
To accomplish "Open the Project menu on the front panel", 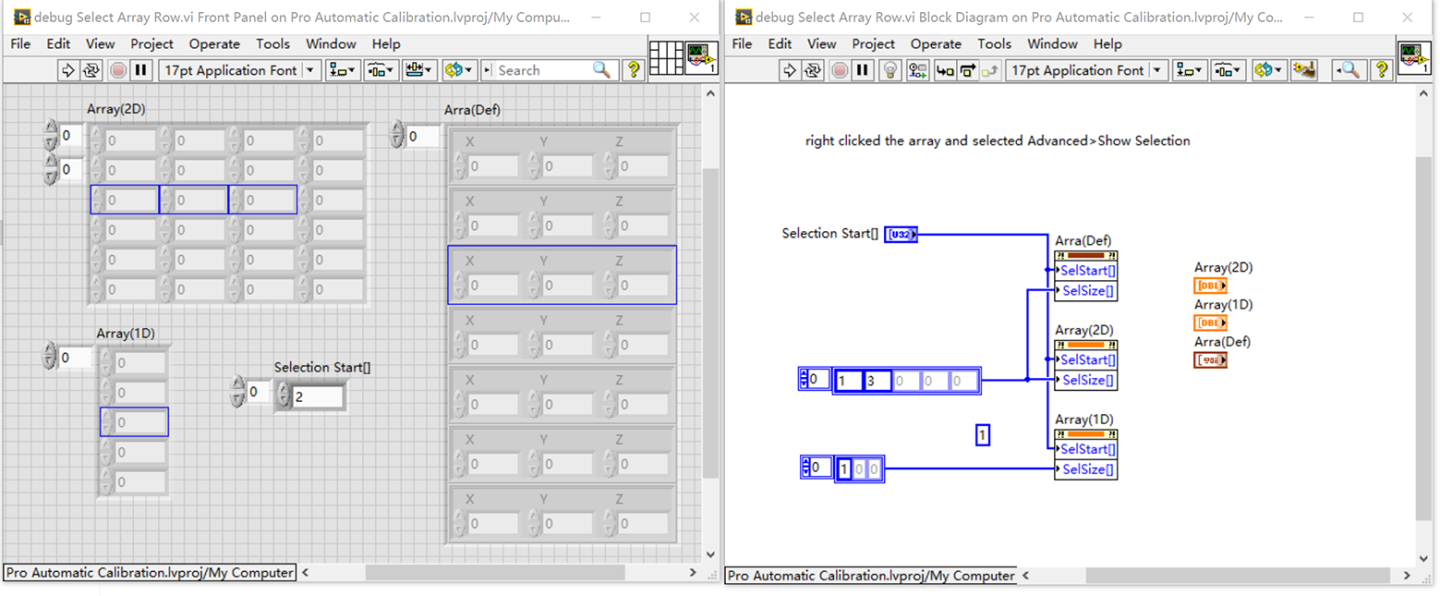I will click(x=151, y=44).
